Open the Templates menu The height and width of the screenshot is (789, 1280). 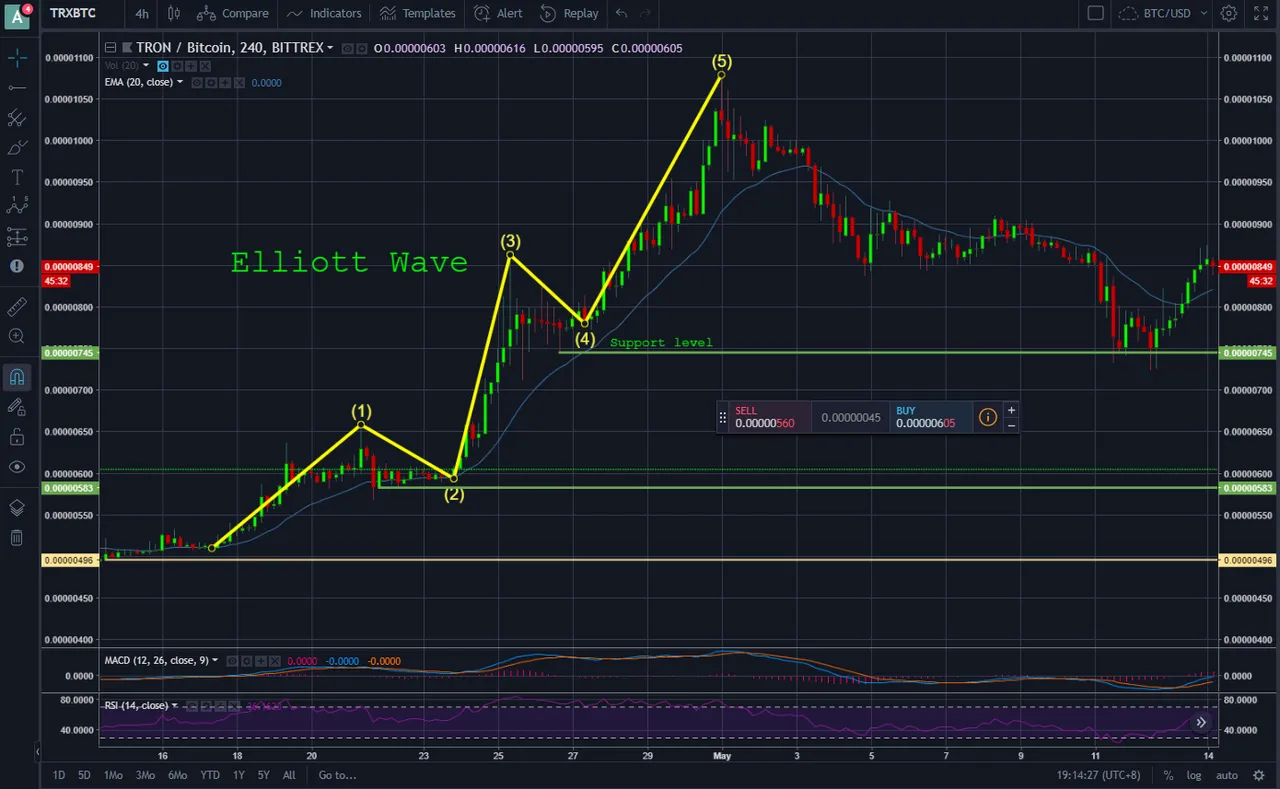tap(418, 13)
